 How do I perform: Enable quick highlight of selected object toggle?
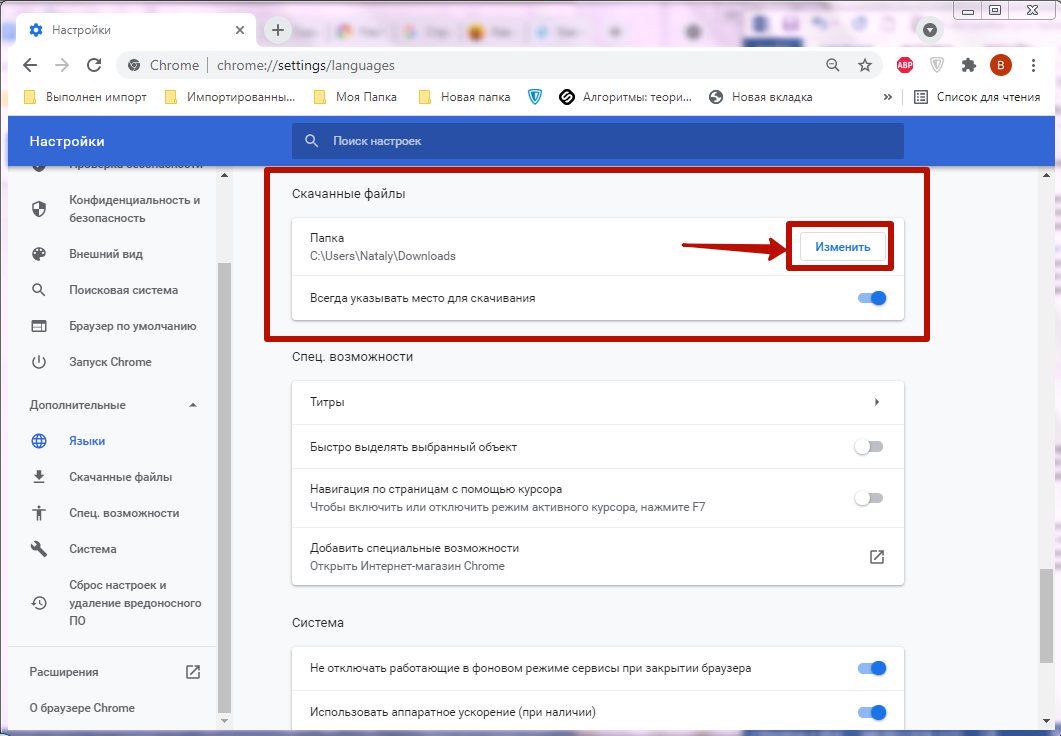(x=868, y=447)
